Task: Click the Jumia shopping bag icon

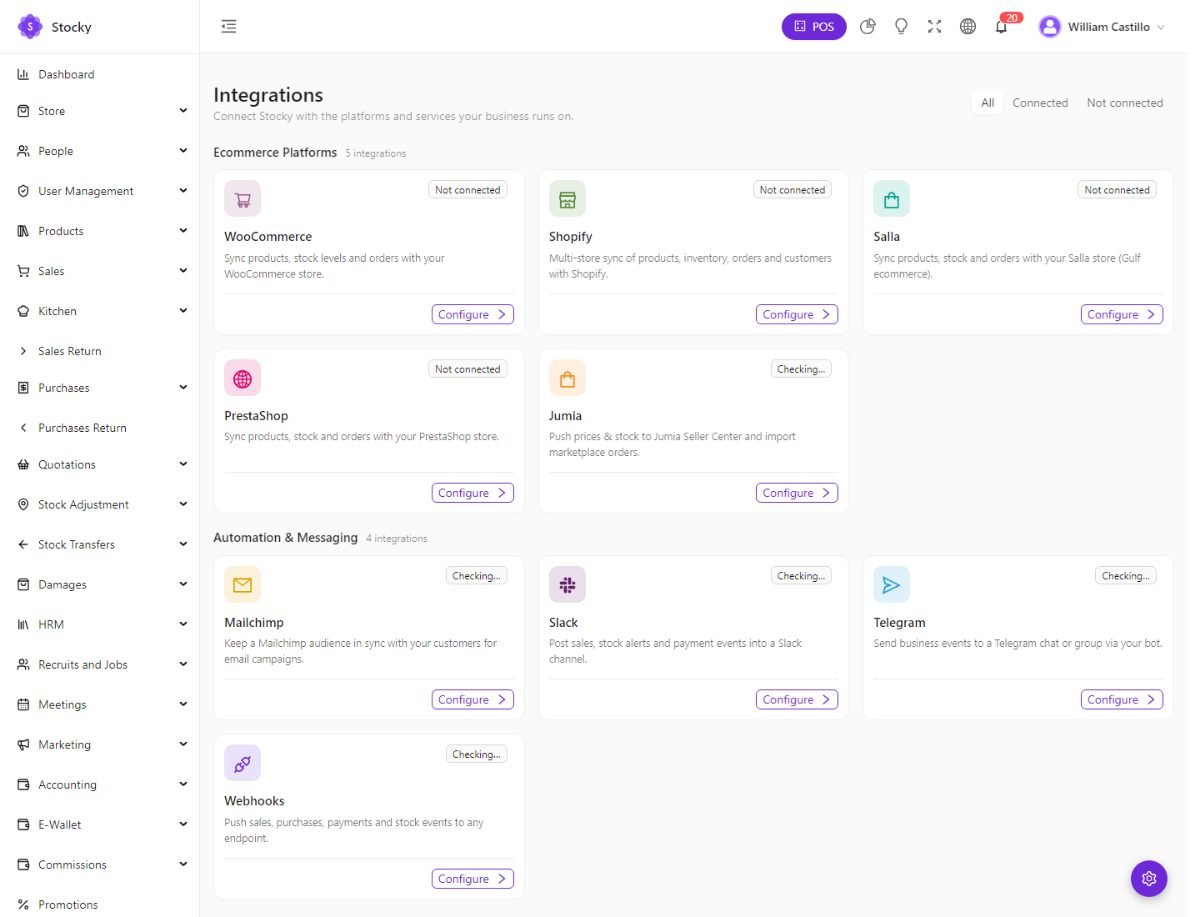Action: click(x=567, y=378)
